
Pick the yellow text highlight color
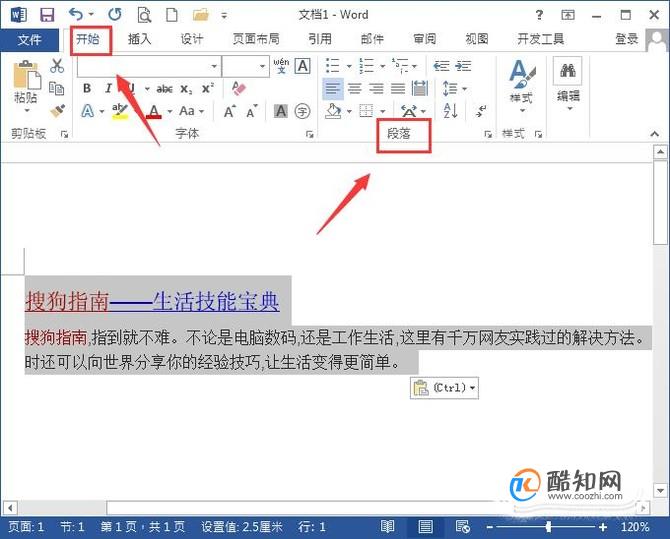[x=119, y=112]
